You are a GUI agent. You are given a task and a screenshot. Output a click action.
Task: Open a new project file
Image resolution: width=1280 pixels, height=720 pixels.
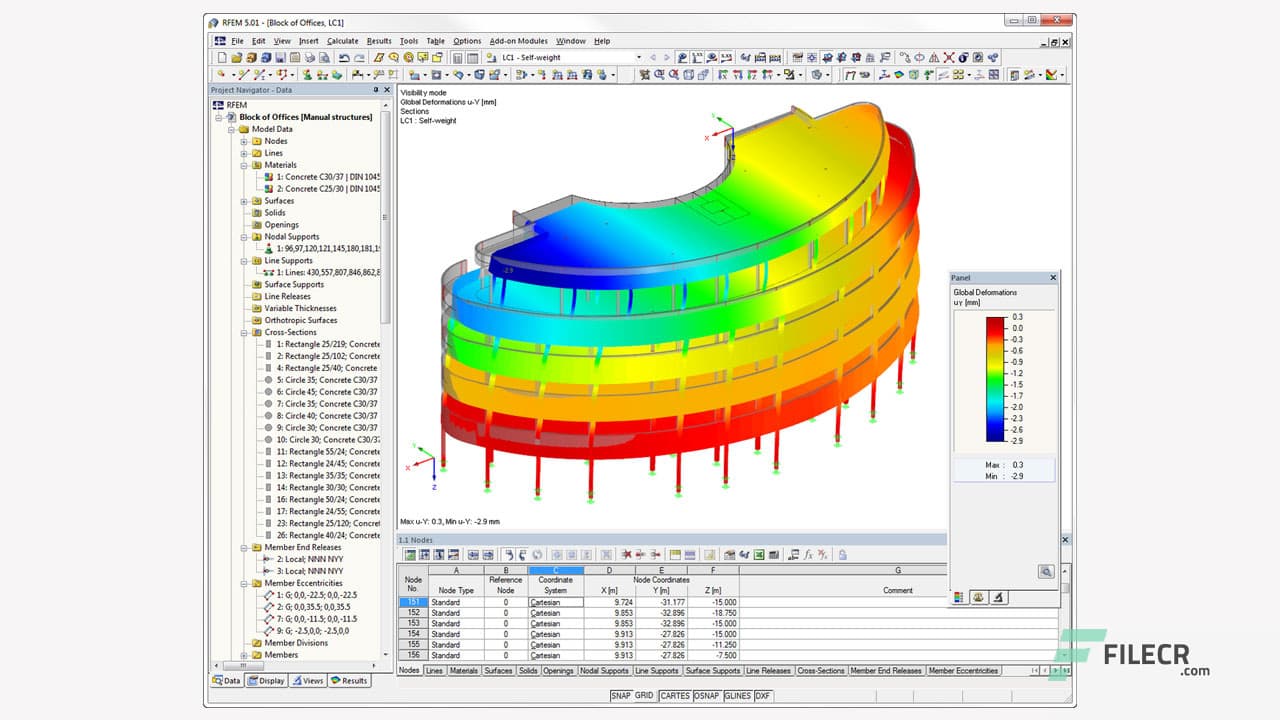pyautogui.click(x=221, y=58)
